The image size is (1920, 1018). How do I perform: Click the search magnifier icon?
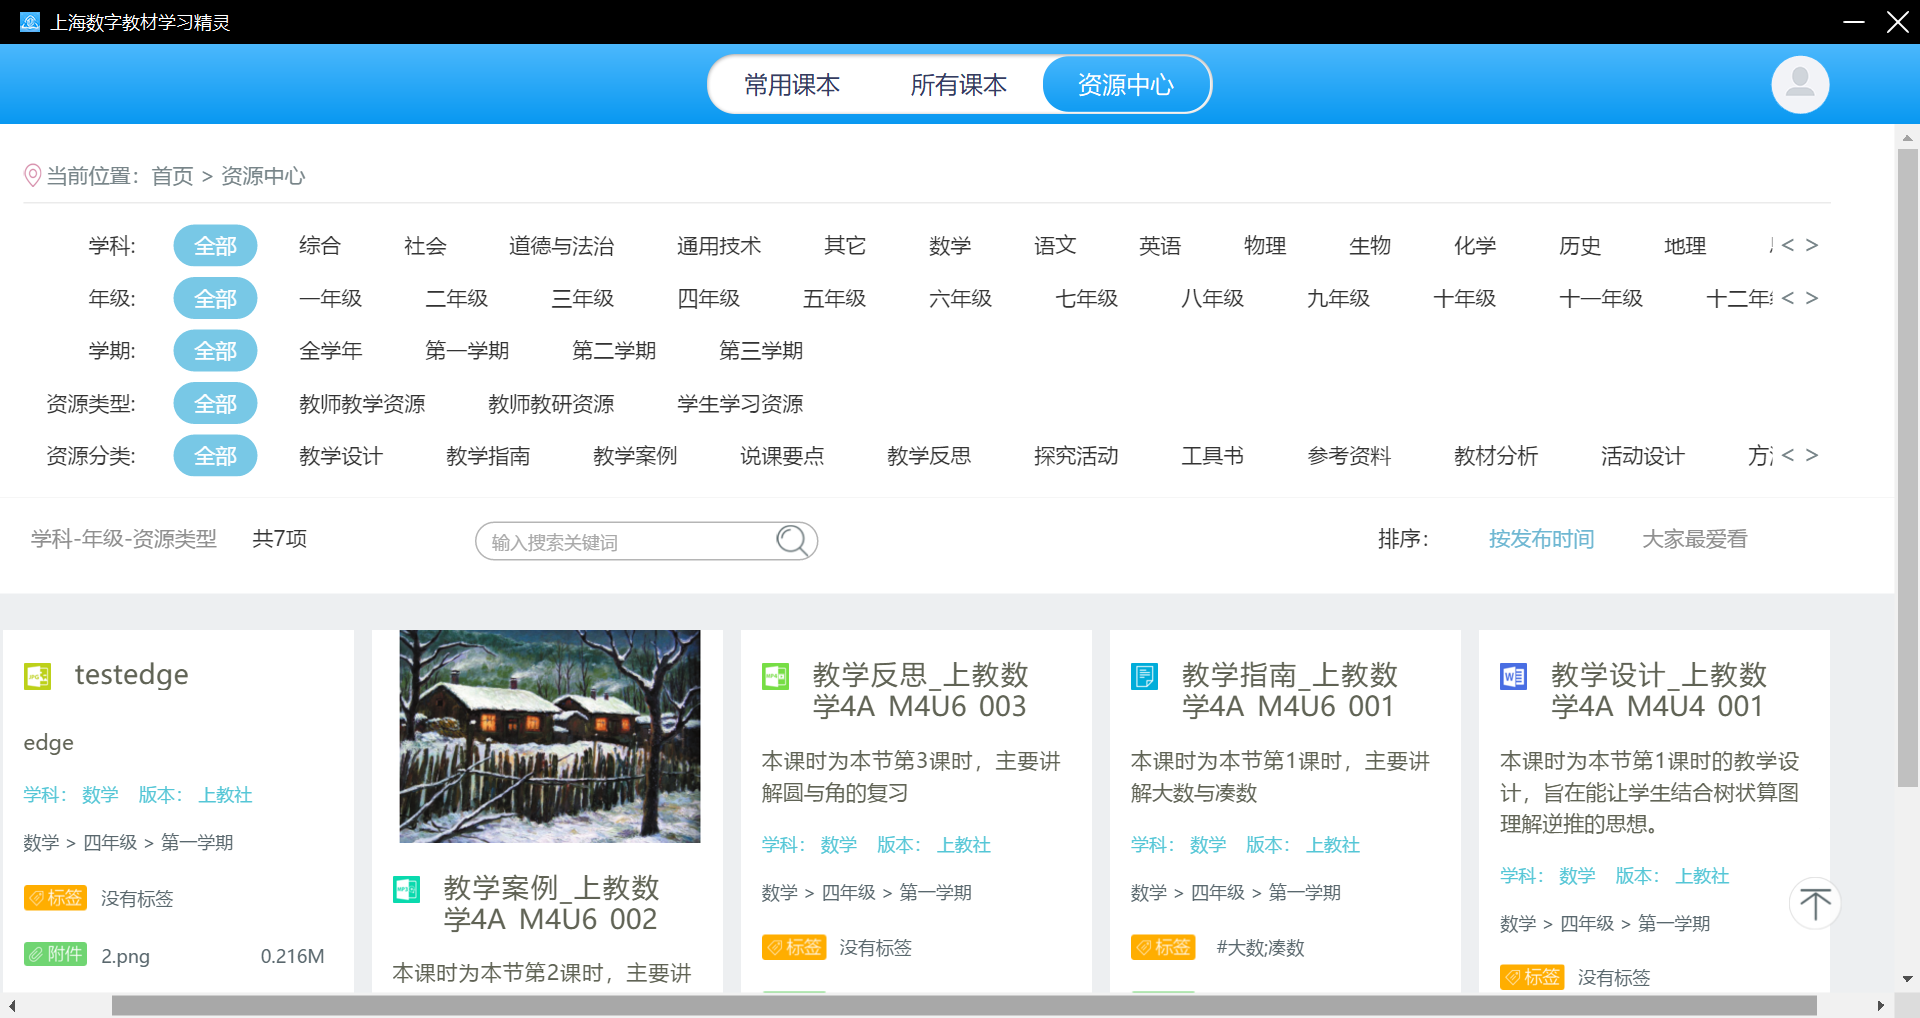click(792, 541)
